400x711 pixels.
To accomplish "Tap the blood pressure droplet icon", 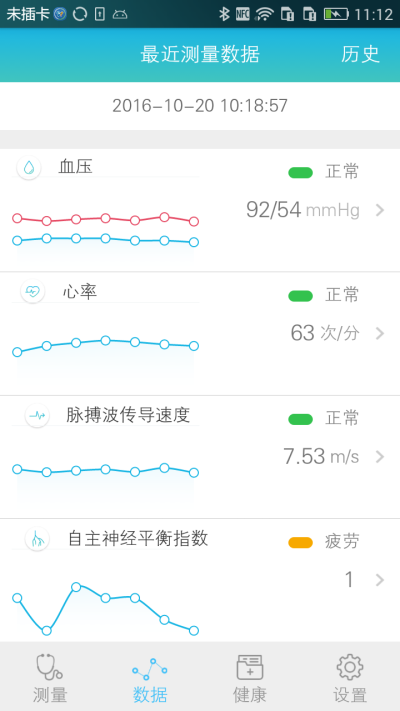I will [29, 168].
